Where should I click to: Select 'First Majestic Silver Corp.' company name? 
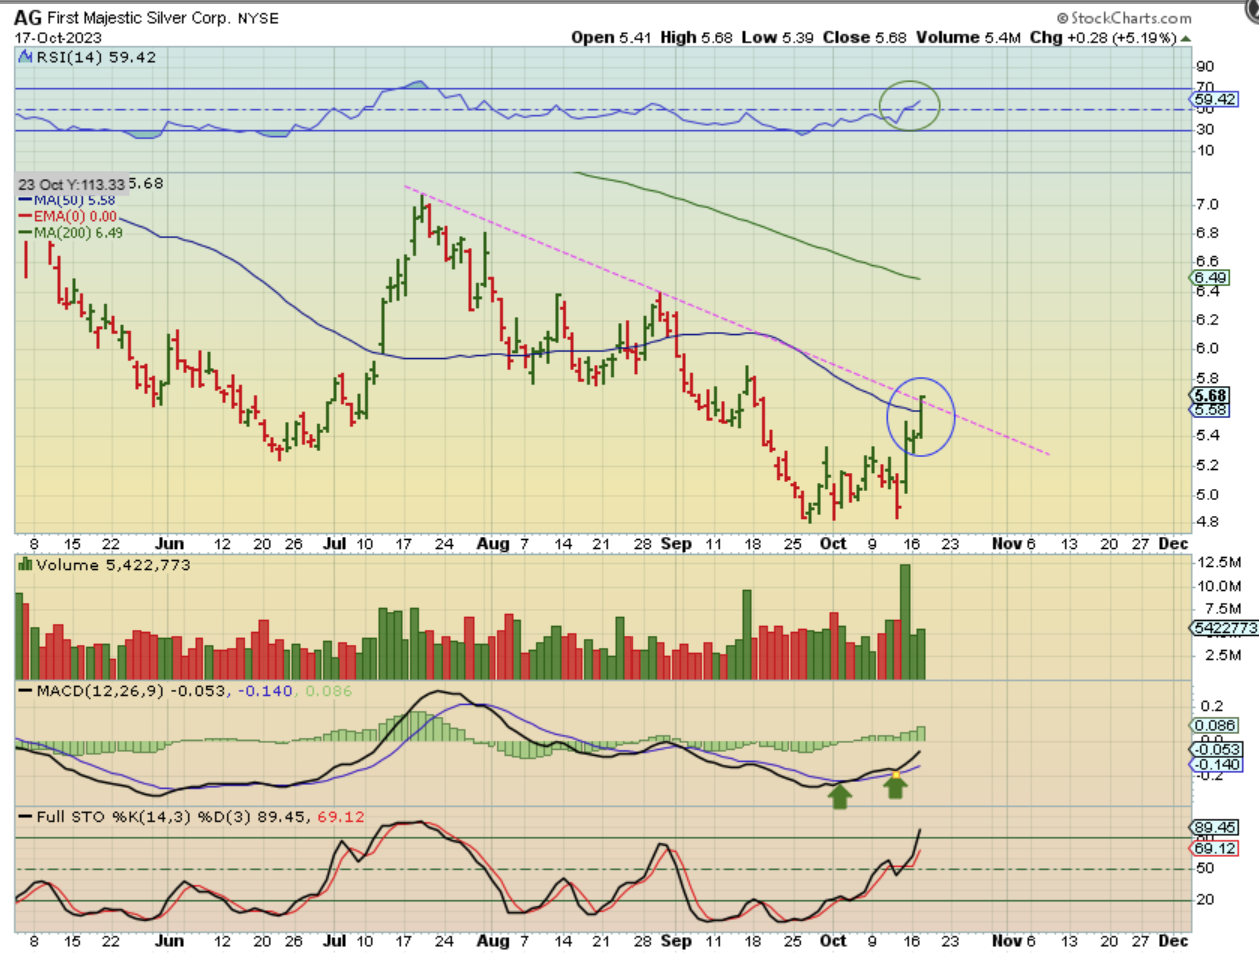click(x=139, y=18)
